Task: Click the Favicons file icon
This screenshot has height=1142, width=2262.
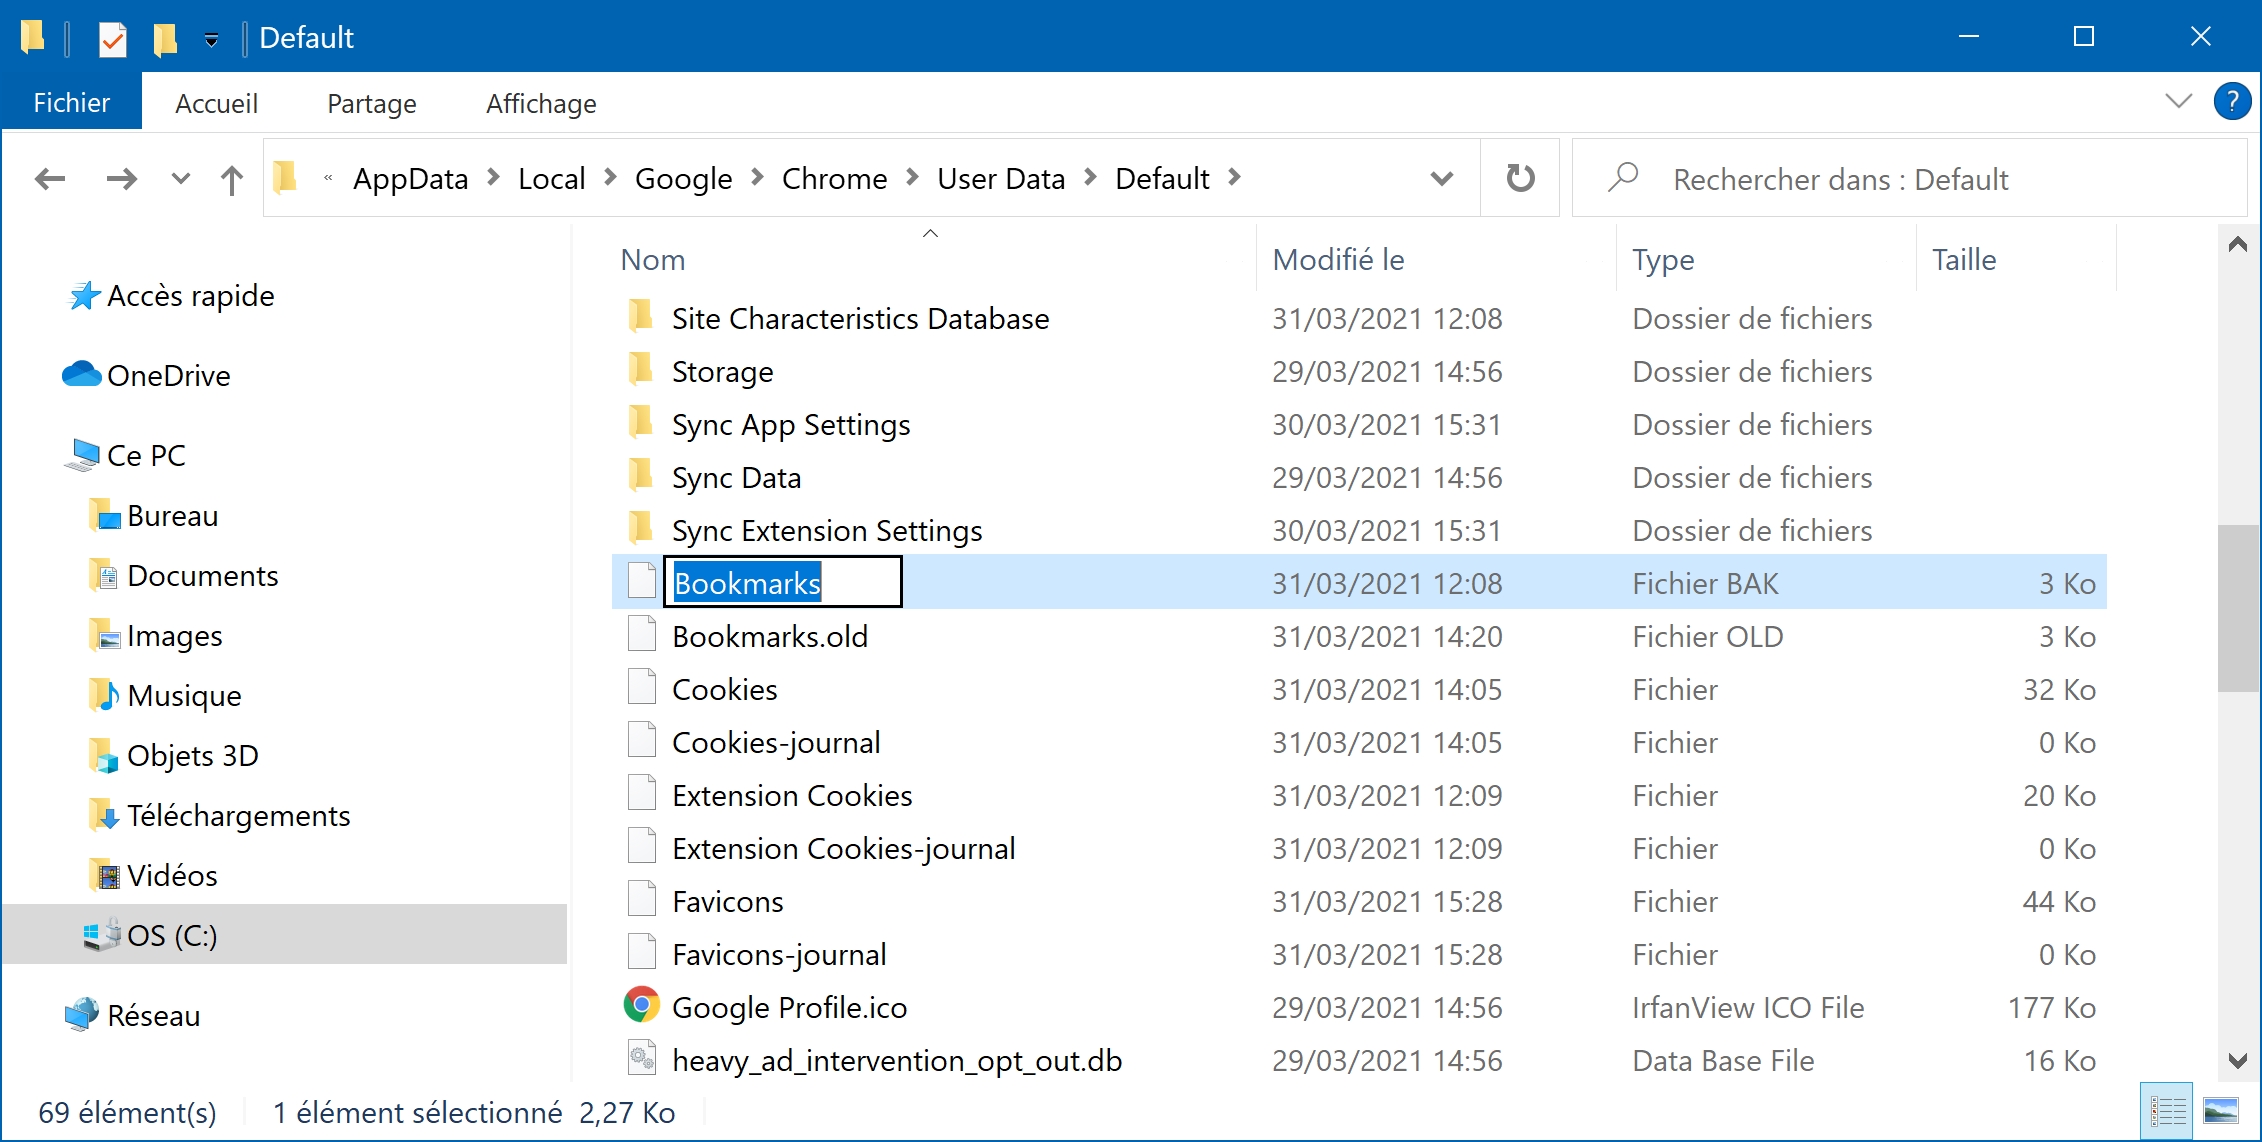Action: [641, 900]
